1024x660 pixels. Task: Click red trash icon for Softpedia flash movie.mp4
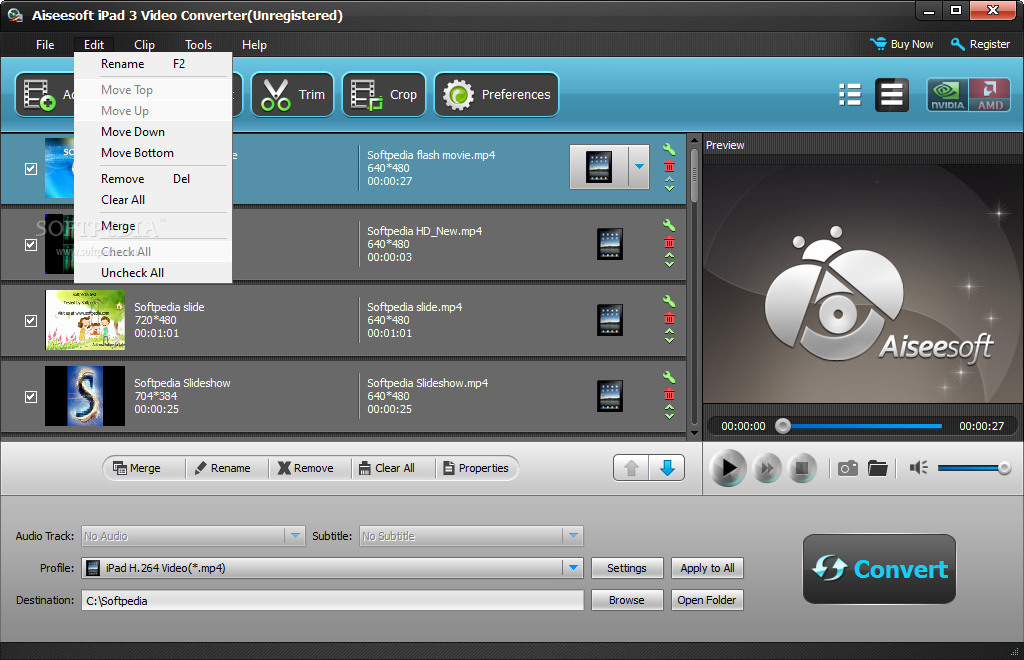click(x=669, y=166)
